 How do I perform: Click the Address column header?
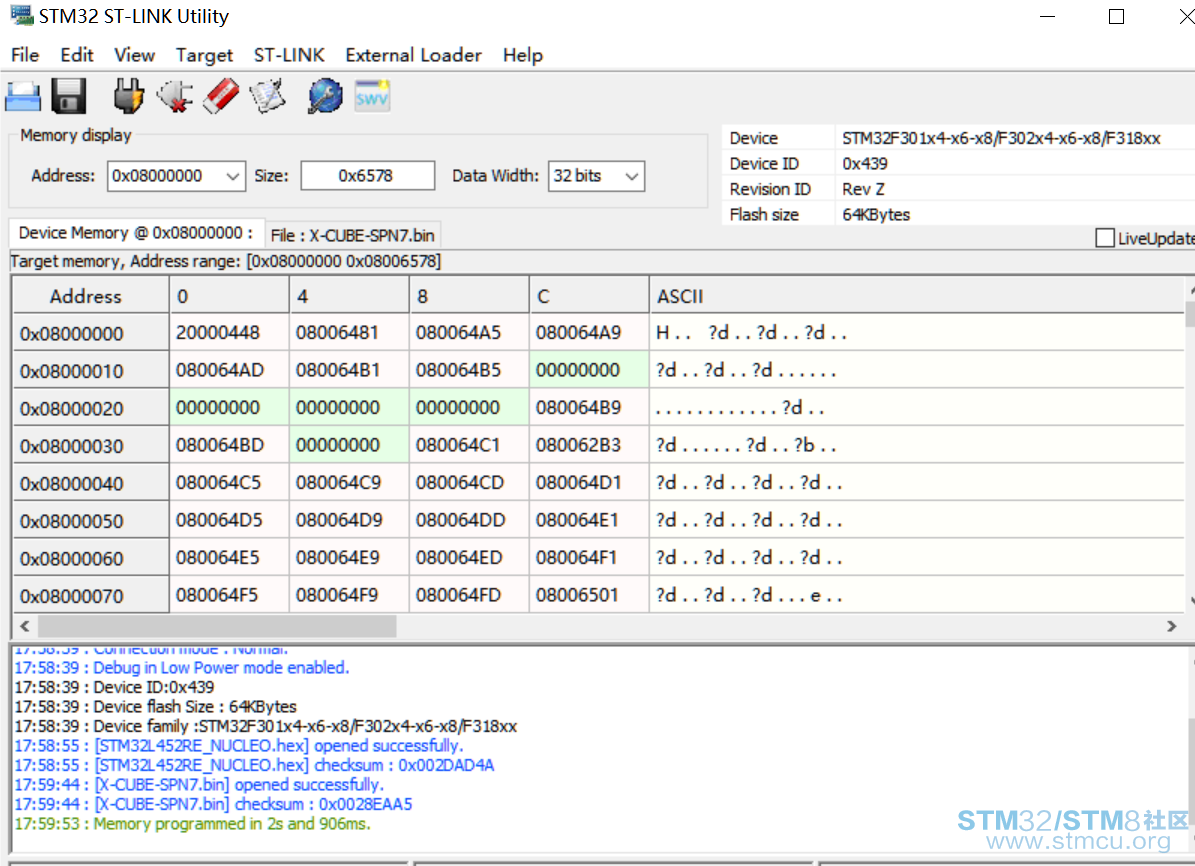point(91,296)
